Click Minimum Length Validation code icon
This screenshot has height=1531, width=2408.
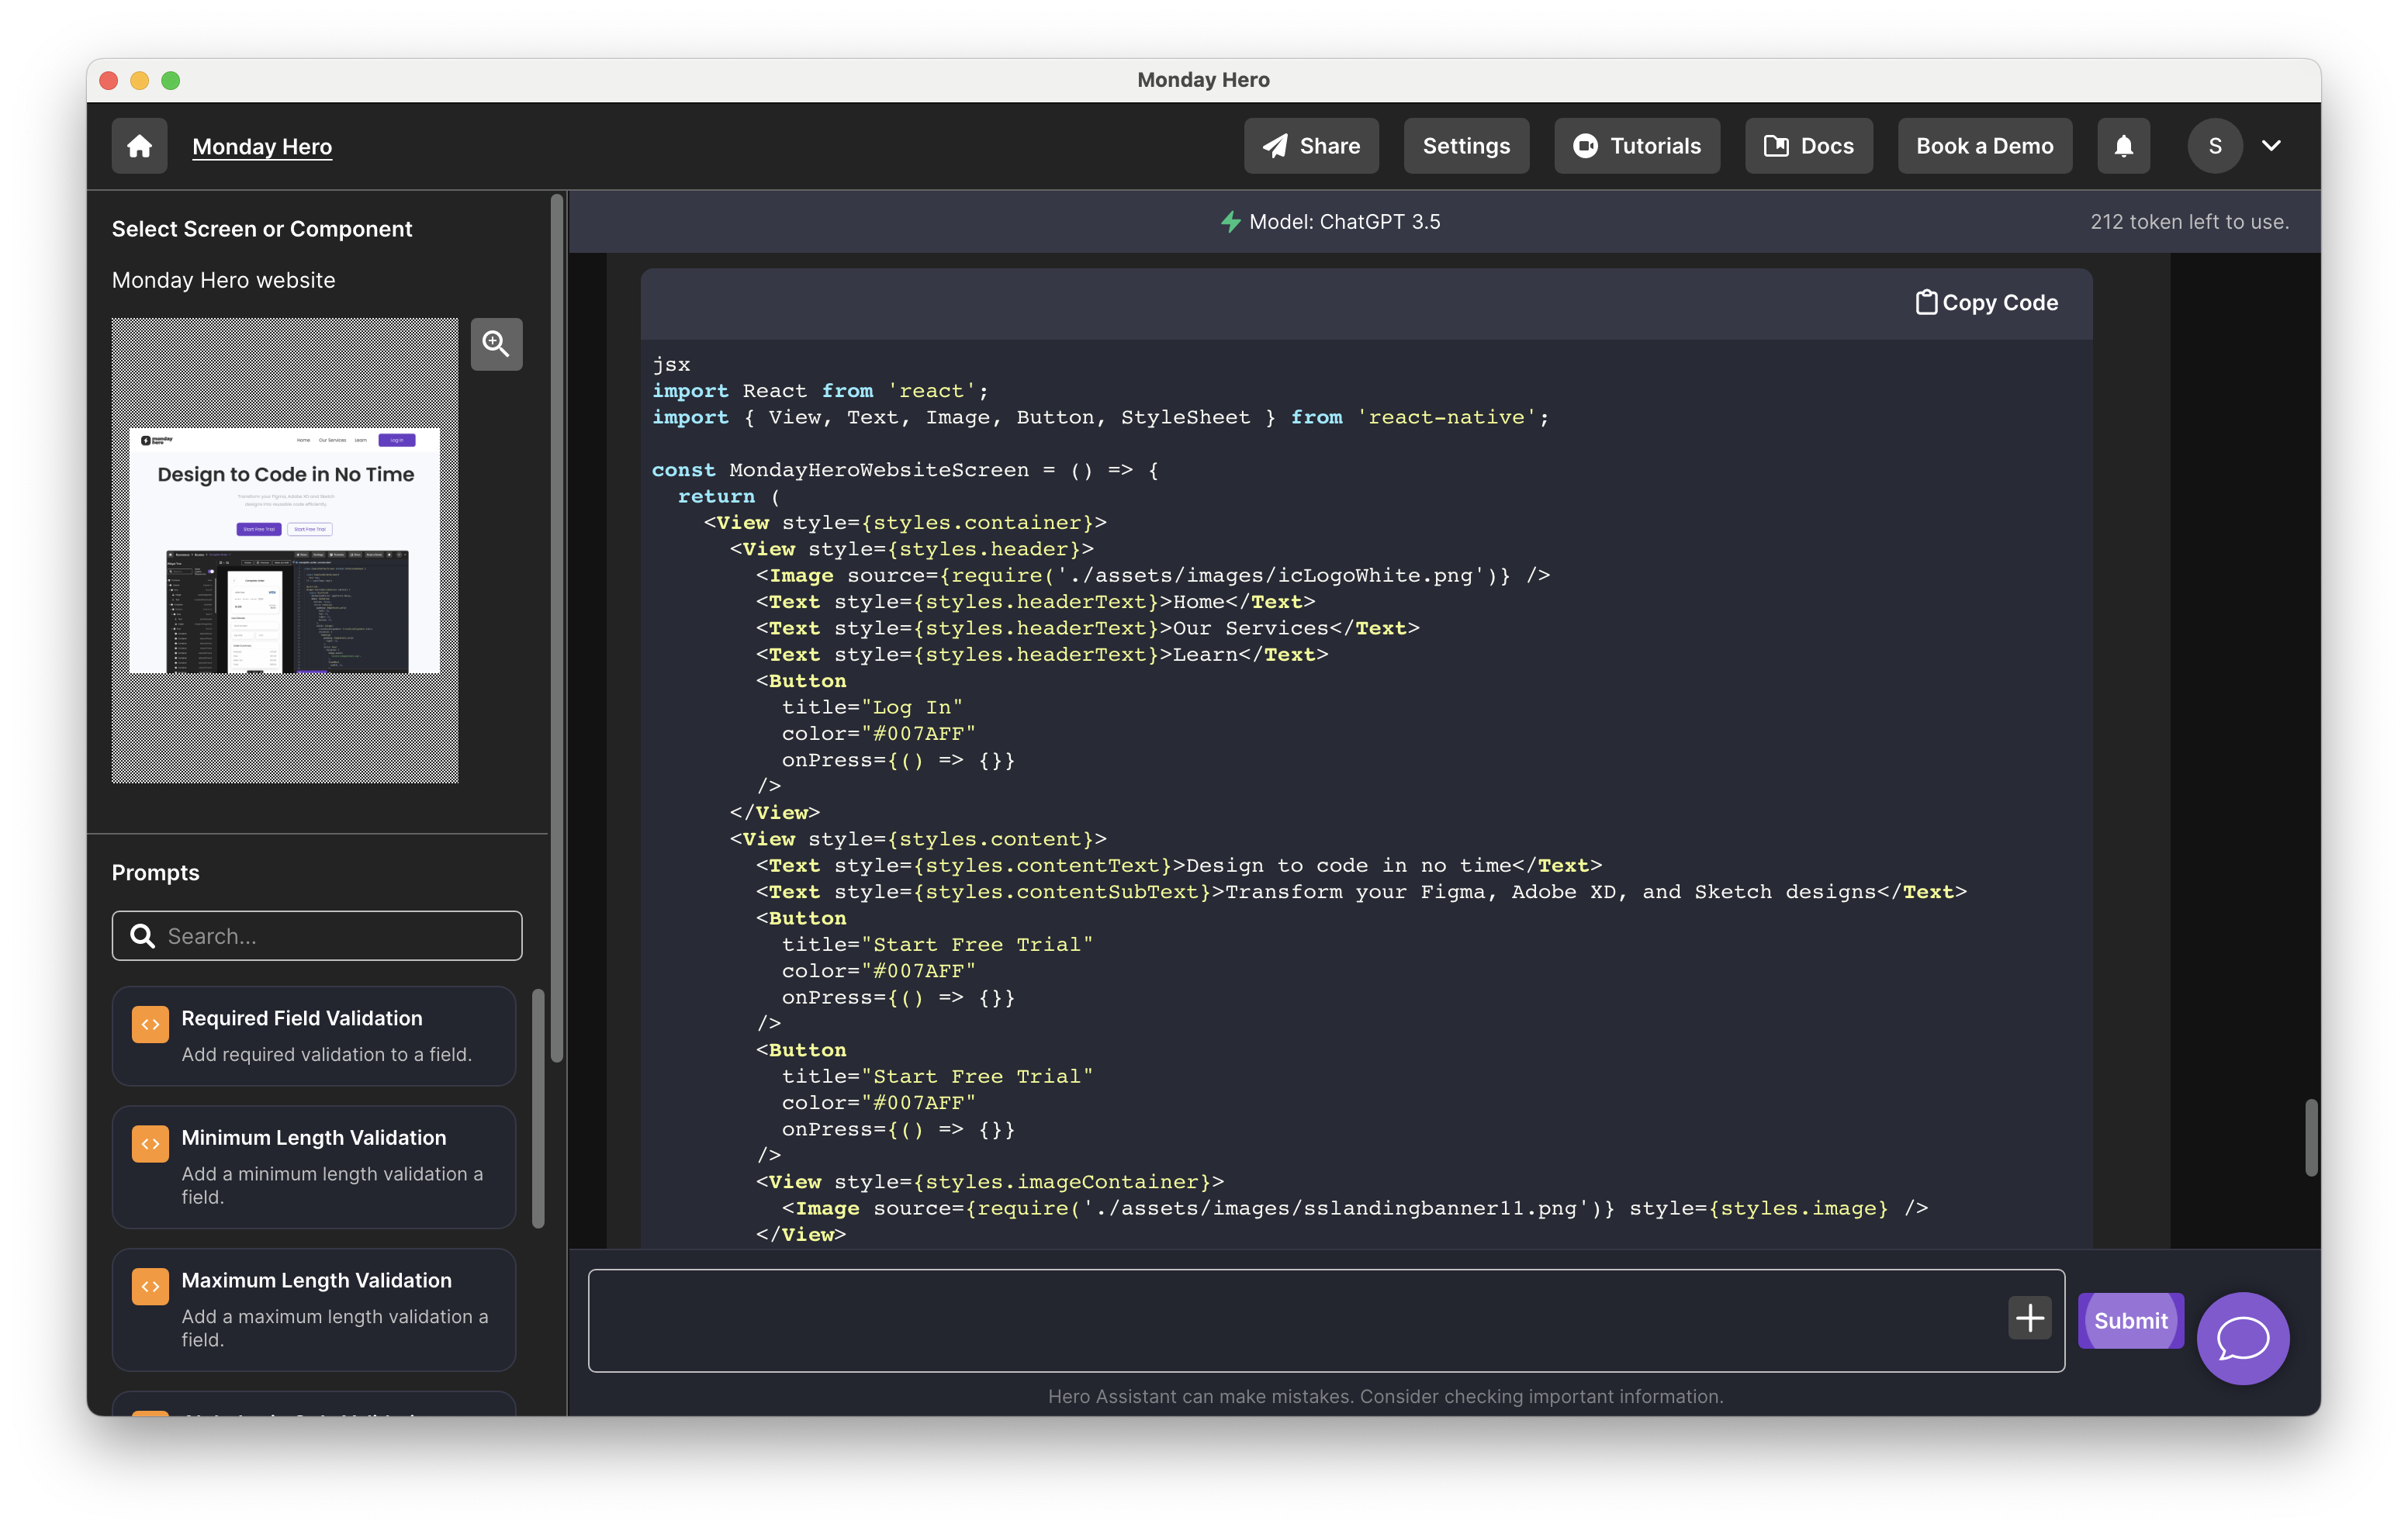(150, 1143)
